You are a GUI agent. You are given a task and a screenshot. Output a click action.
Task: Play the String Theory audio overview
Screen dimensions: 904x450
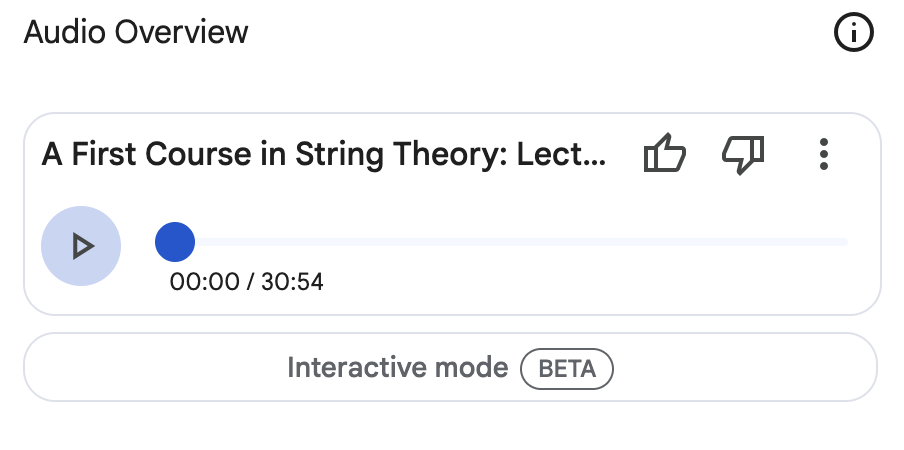pos(81,246)
